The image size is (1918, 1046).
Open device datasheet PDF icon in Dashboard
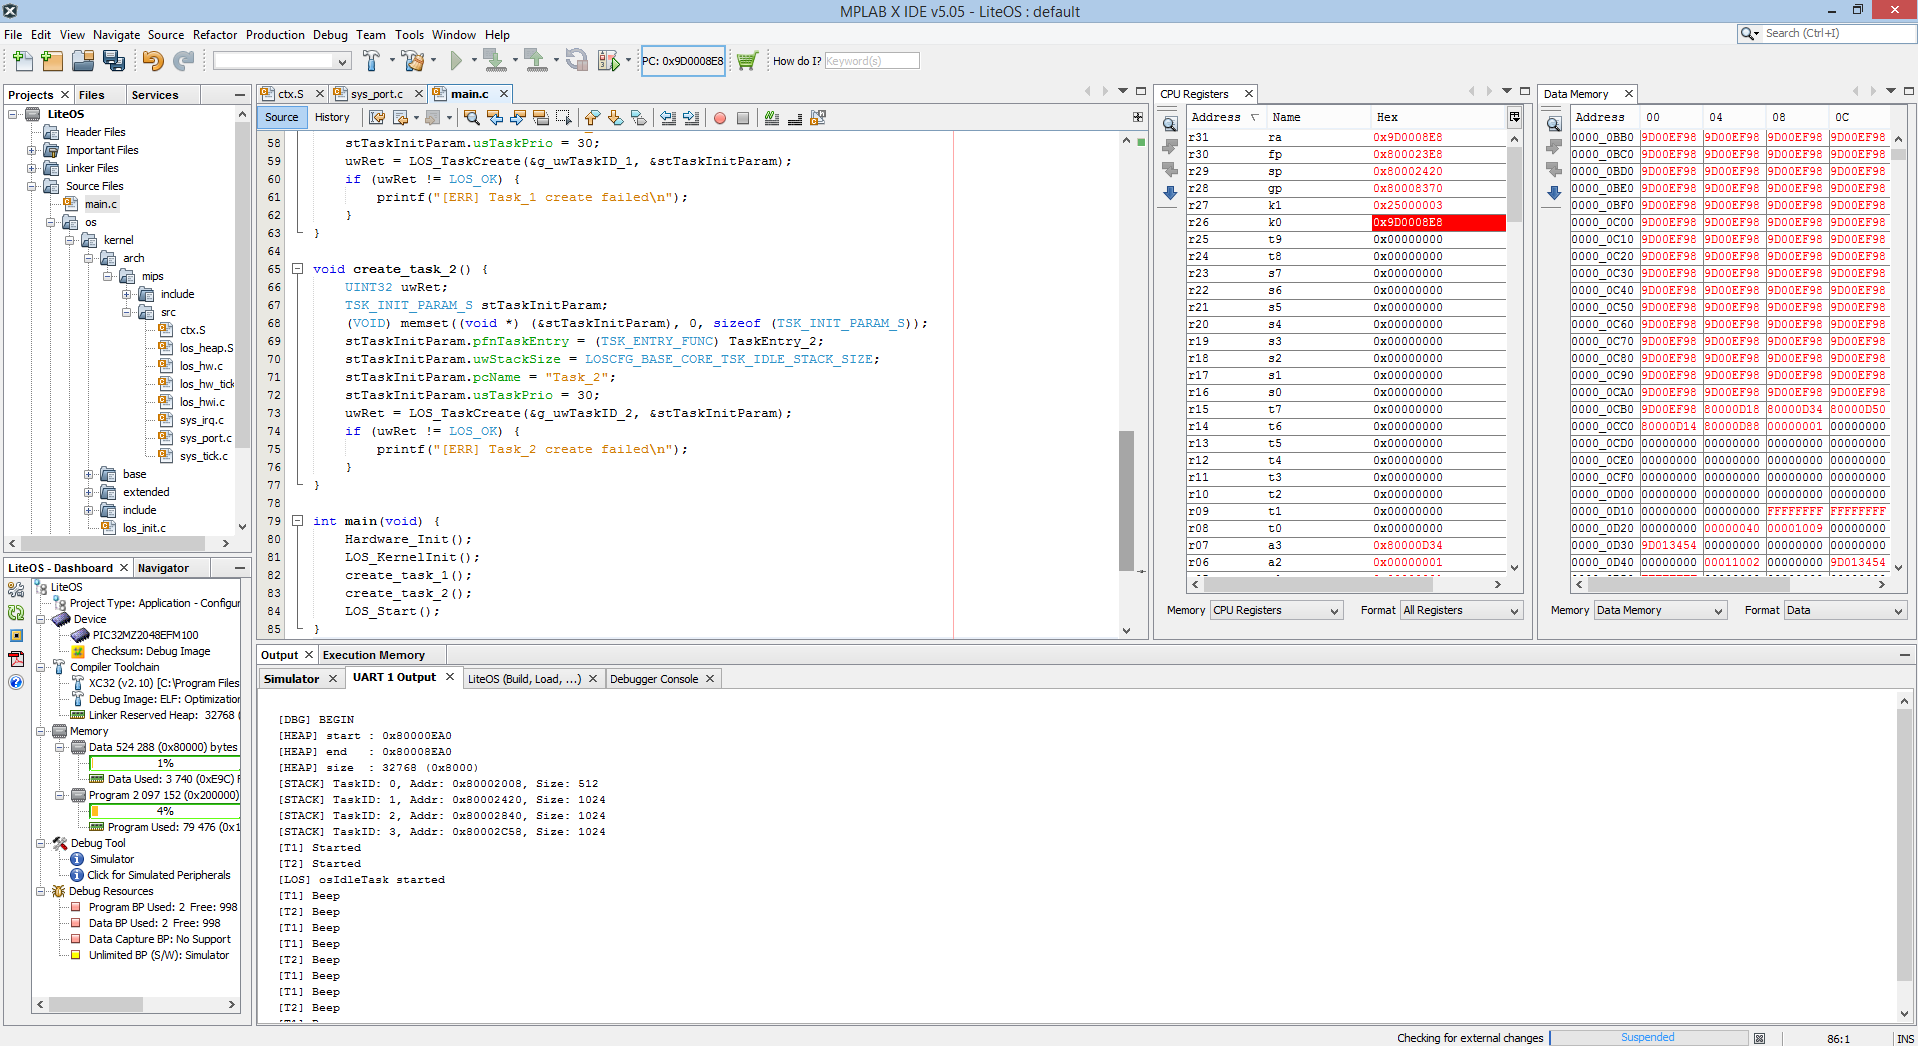point(16,659)
